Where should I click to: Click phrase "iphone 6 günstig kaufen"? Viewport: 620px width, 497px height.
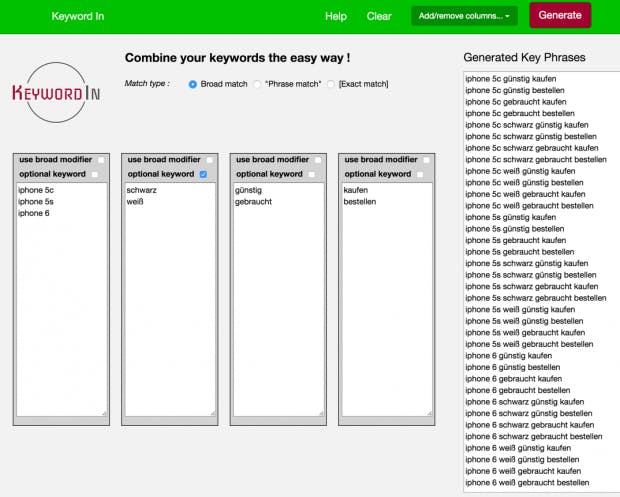tap(509, 355)
